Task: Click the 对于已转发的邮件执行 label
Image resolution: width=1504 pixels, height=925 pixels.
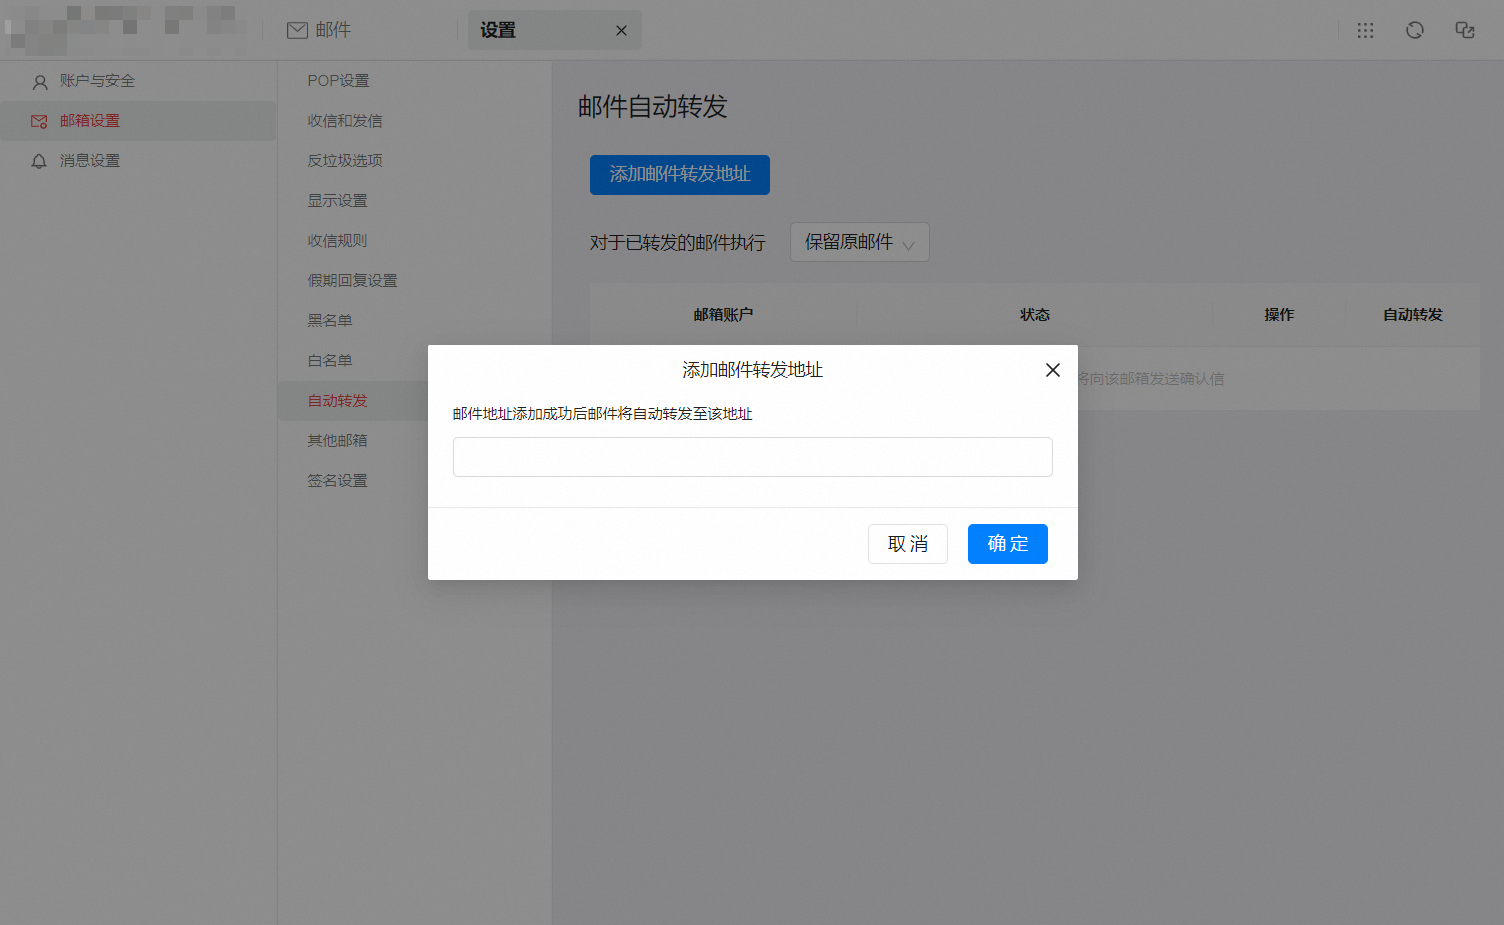Action: [678, 243]
